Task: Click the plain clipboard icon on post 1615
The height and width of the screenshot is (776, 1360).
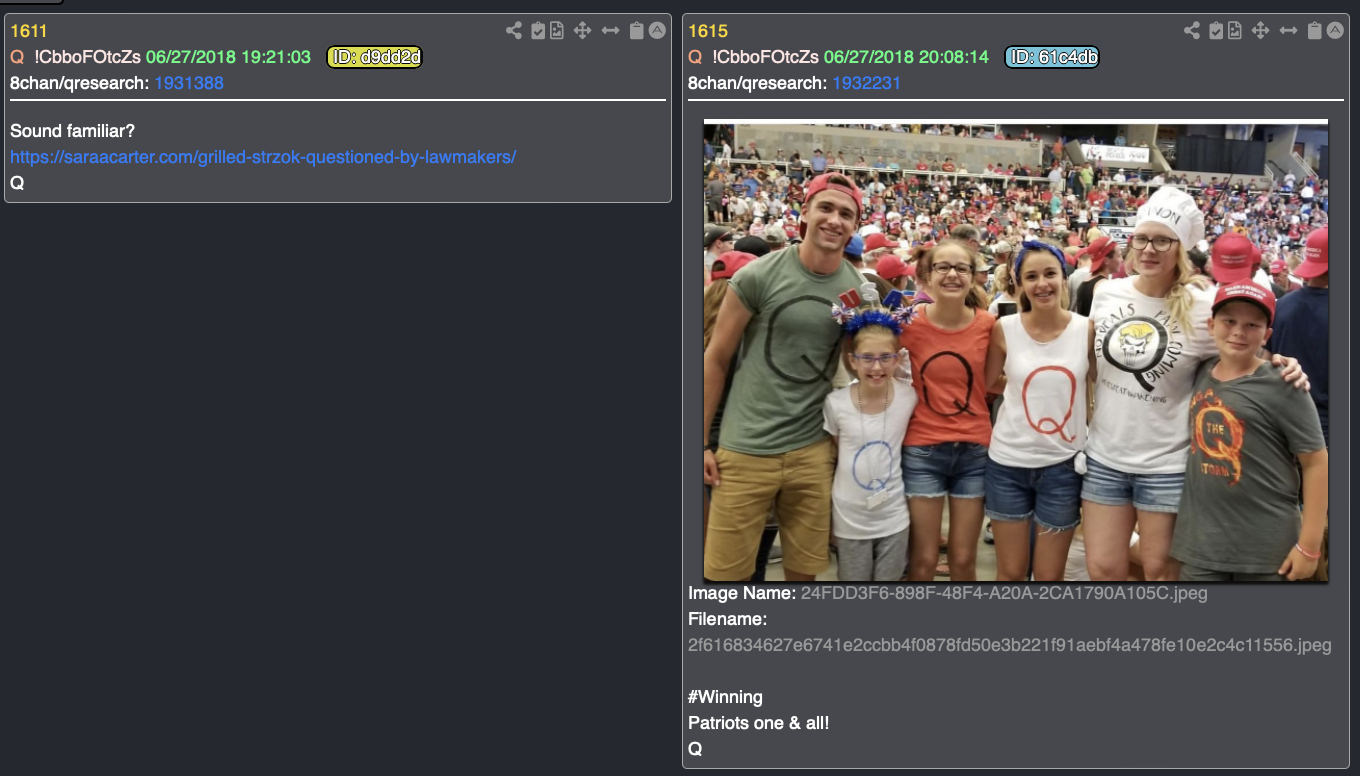Action: 1315,31
